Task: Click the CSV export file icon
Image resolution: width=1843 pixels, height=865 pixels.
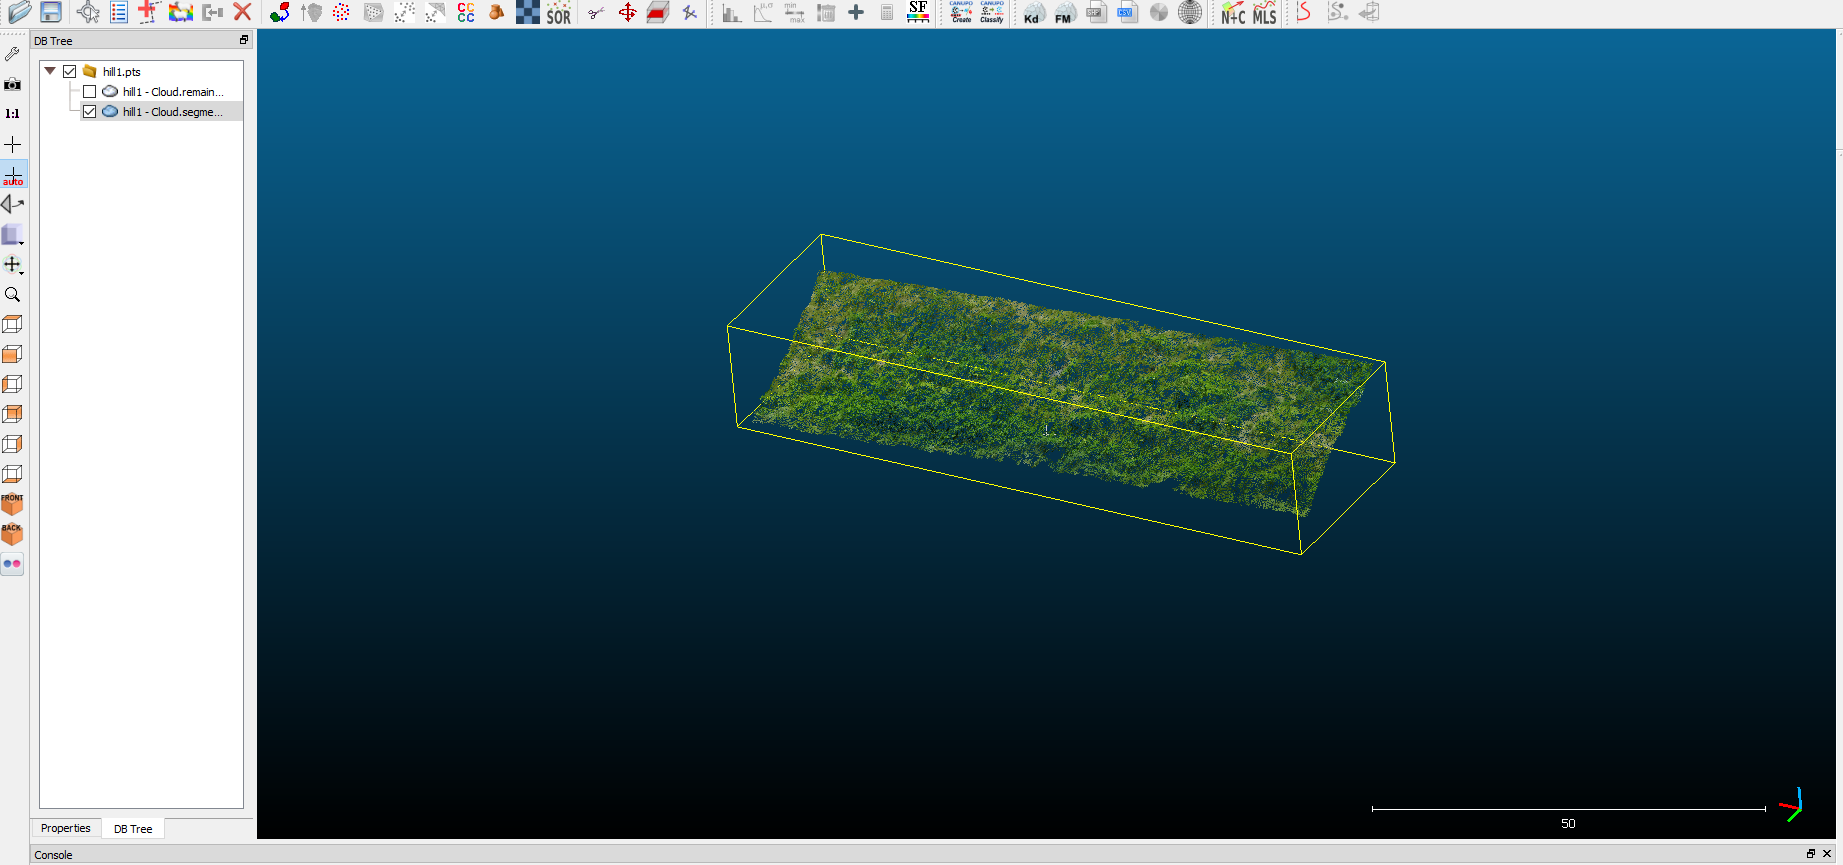Action: 1127,12
